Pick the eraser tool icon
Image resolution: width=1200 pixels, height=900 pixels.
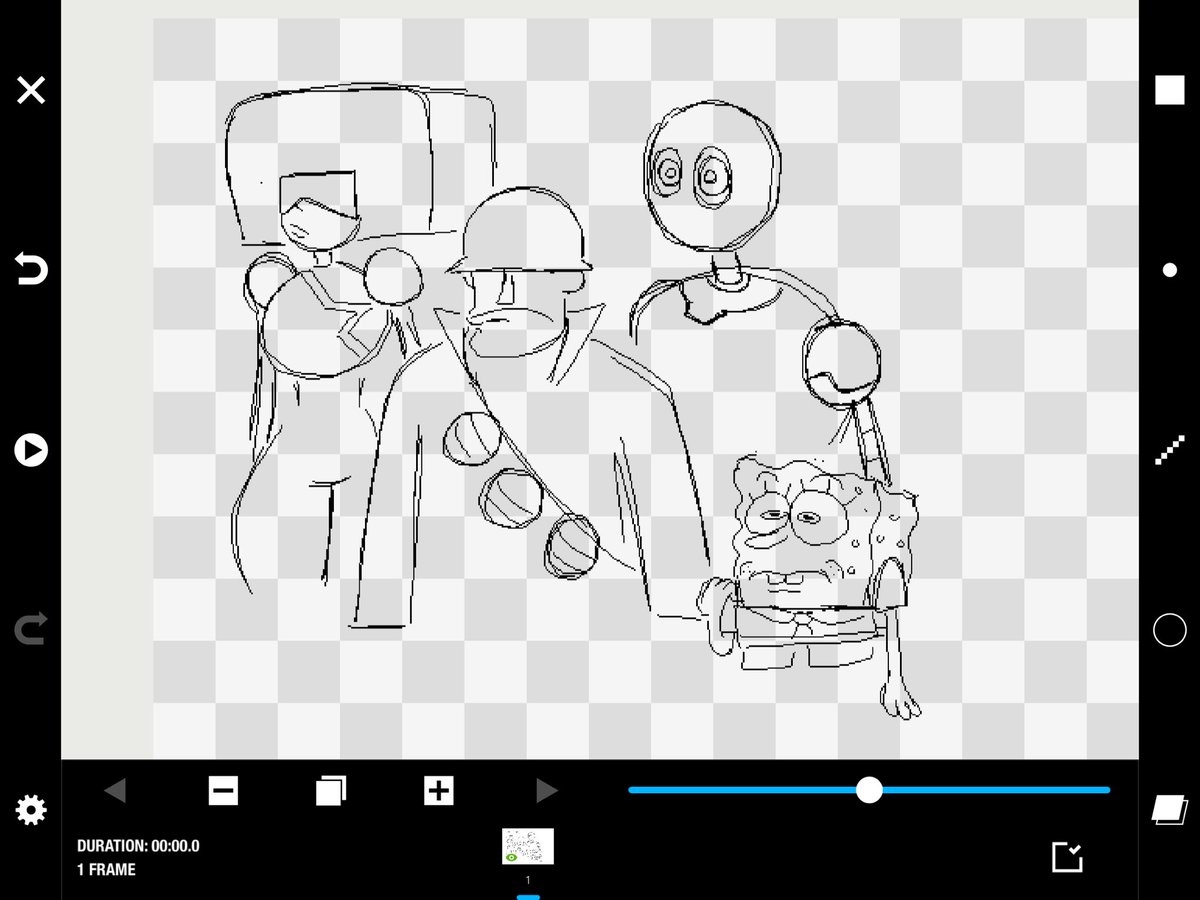coord(1168,809)
